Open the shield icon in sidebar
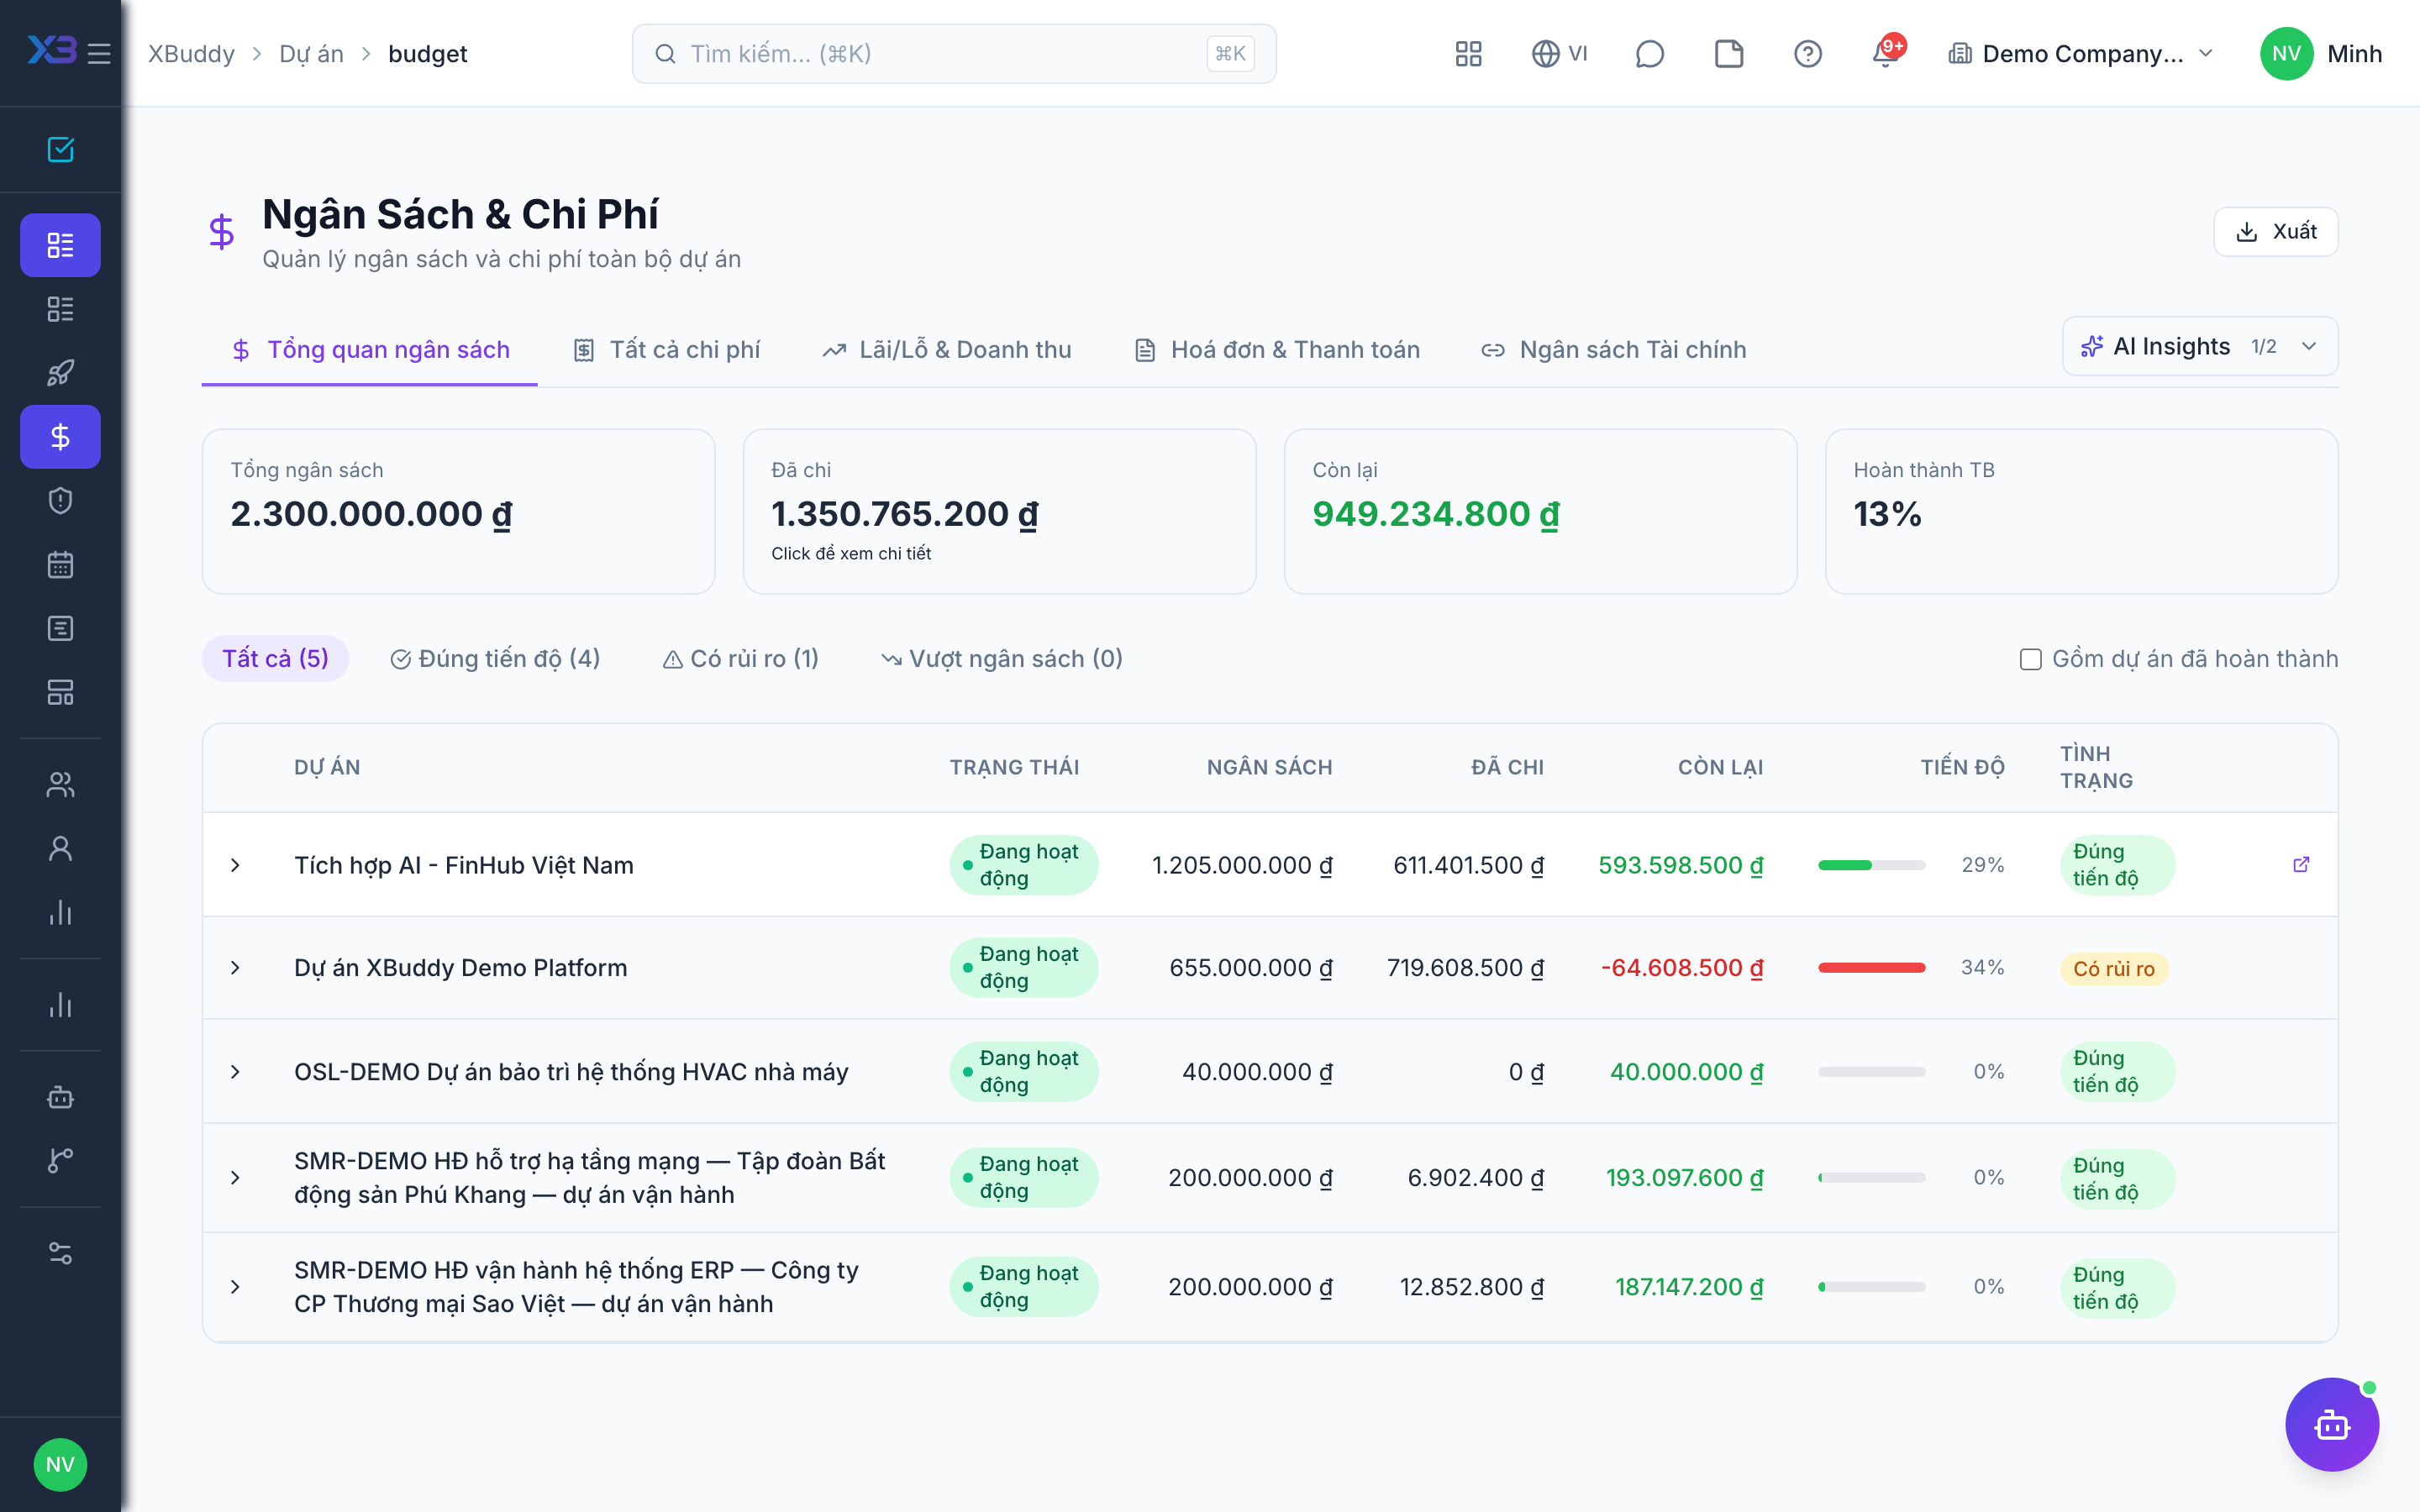The width and height of the screenshot is (2420, 1512). click(x=60, y=500)
